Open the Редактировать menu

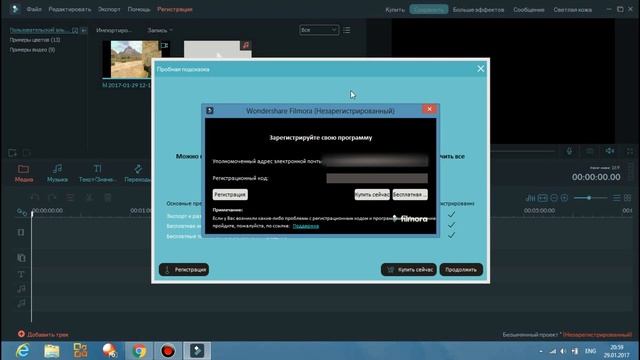pos(70,9)
